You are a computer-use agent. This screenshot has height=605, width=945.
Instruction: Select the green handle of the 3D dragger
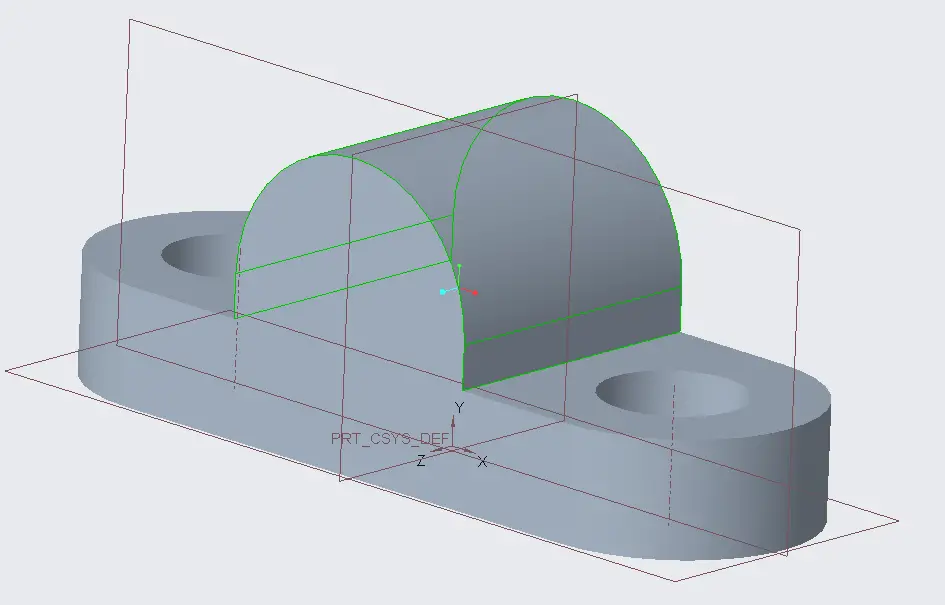tap(459, 266)
